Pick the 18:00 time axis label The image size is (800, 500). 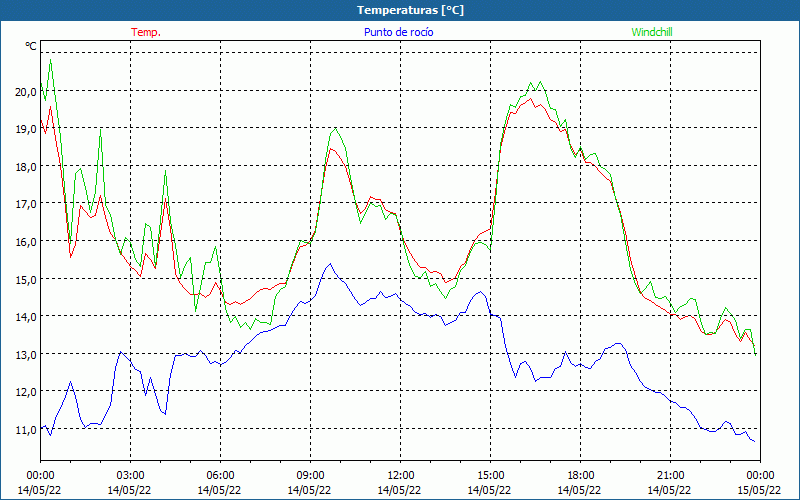point(580,475)
